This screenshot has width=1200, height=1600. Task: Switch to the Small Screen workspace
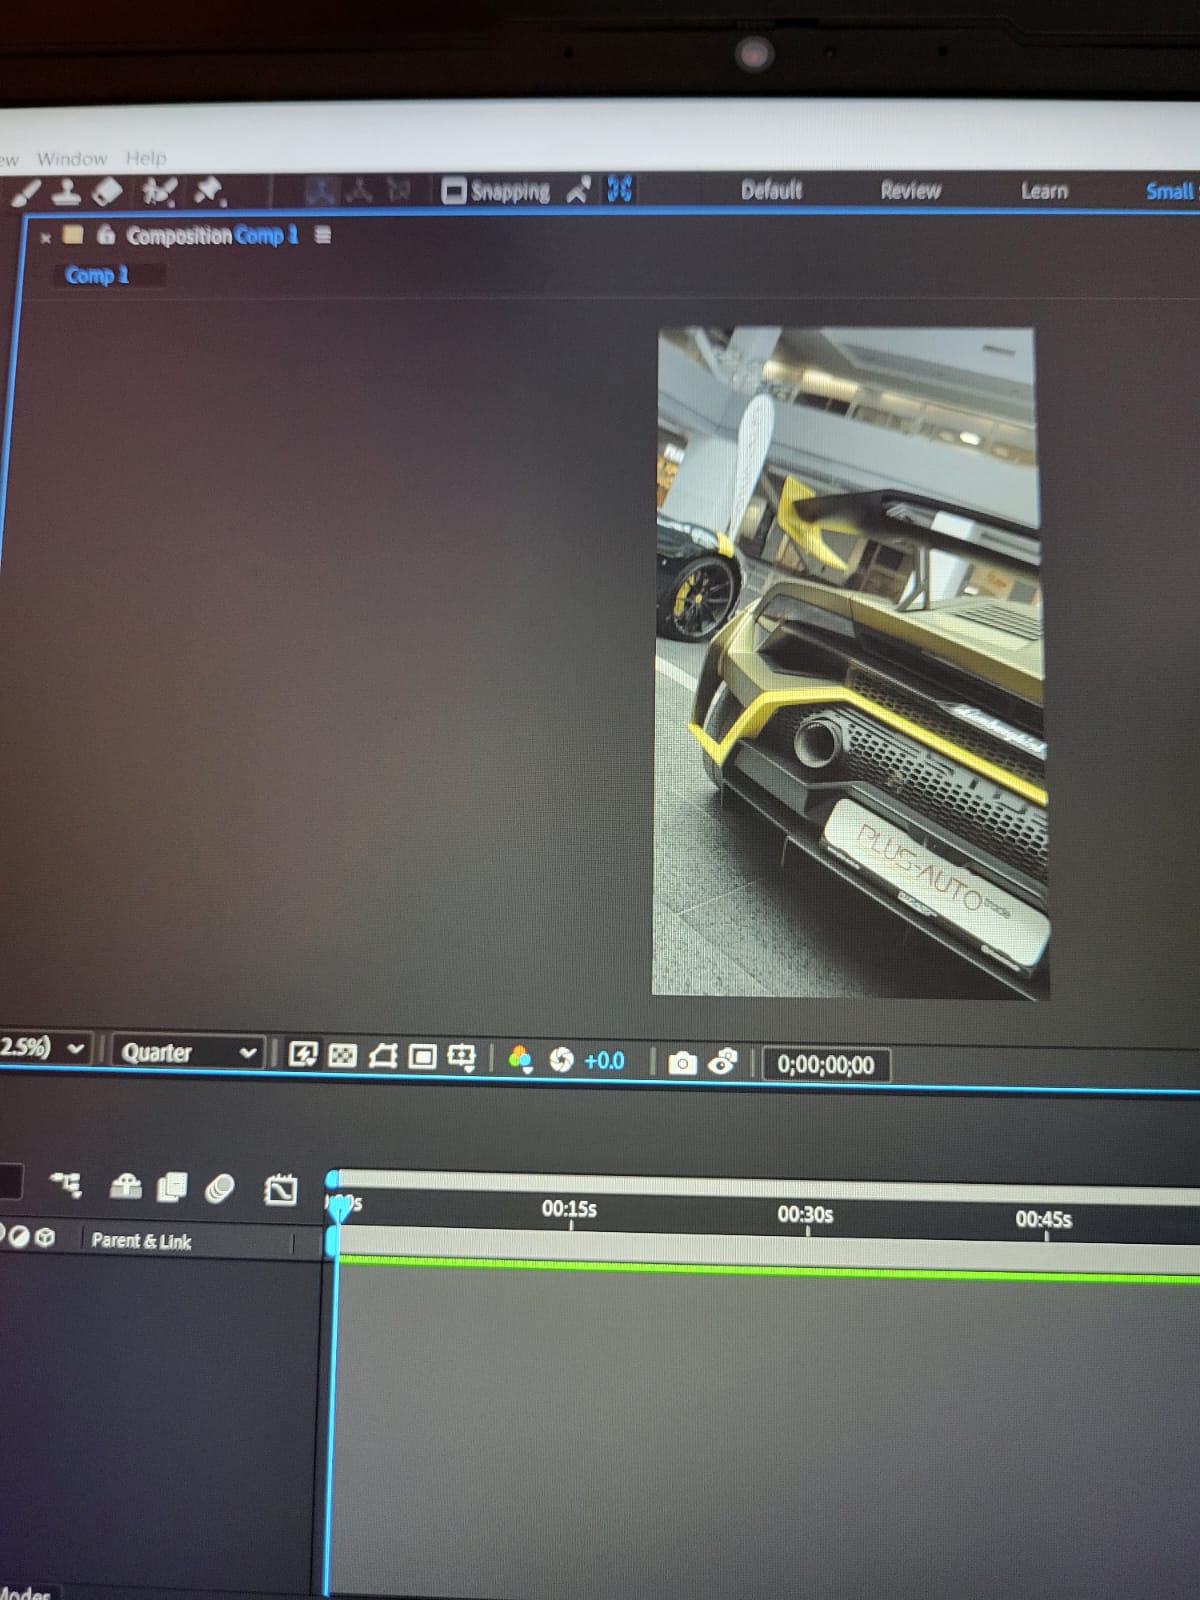pyautogui.click(x=1171, y=191)
